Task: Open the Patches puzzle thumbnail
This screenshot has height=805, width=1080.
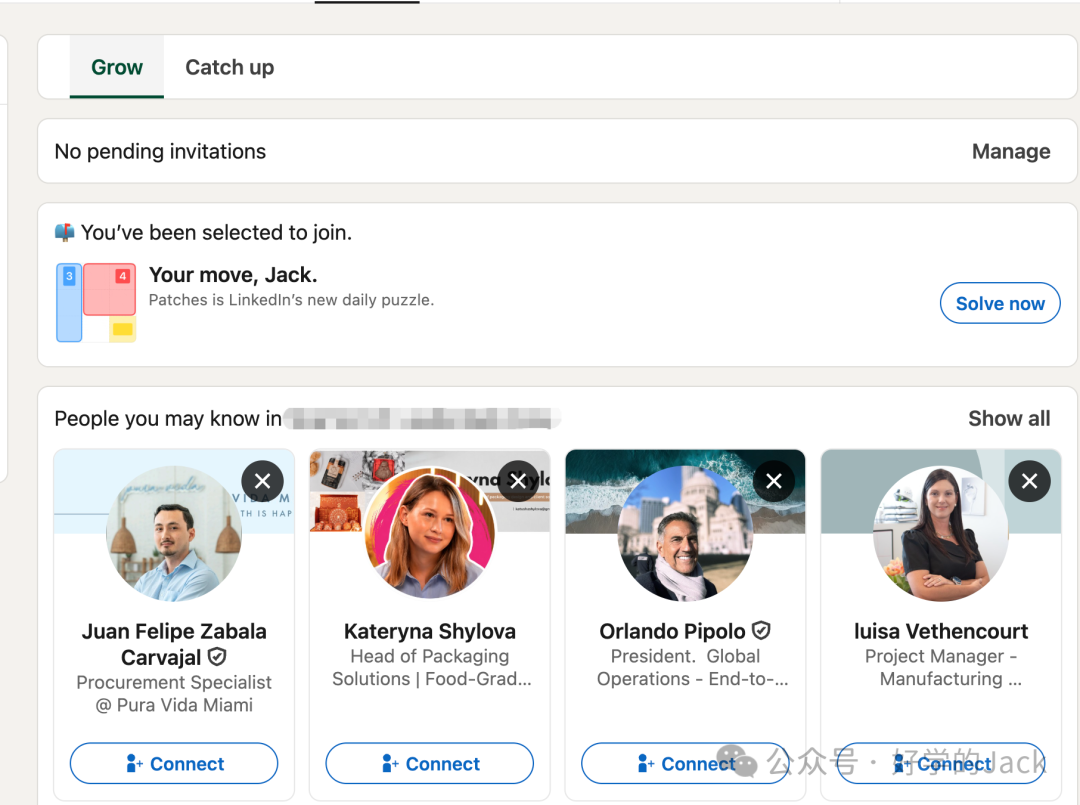Action: pos(96,302)
